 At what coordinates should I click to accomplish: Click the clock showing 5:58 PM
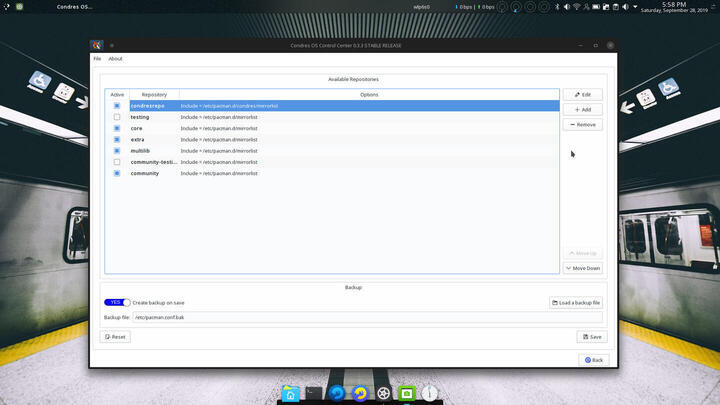pyautogui.click(x=674, y=5)
